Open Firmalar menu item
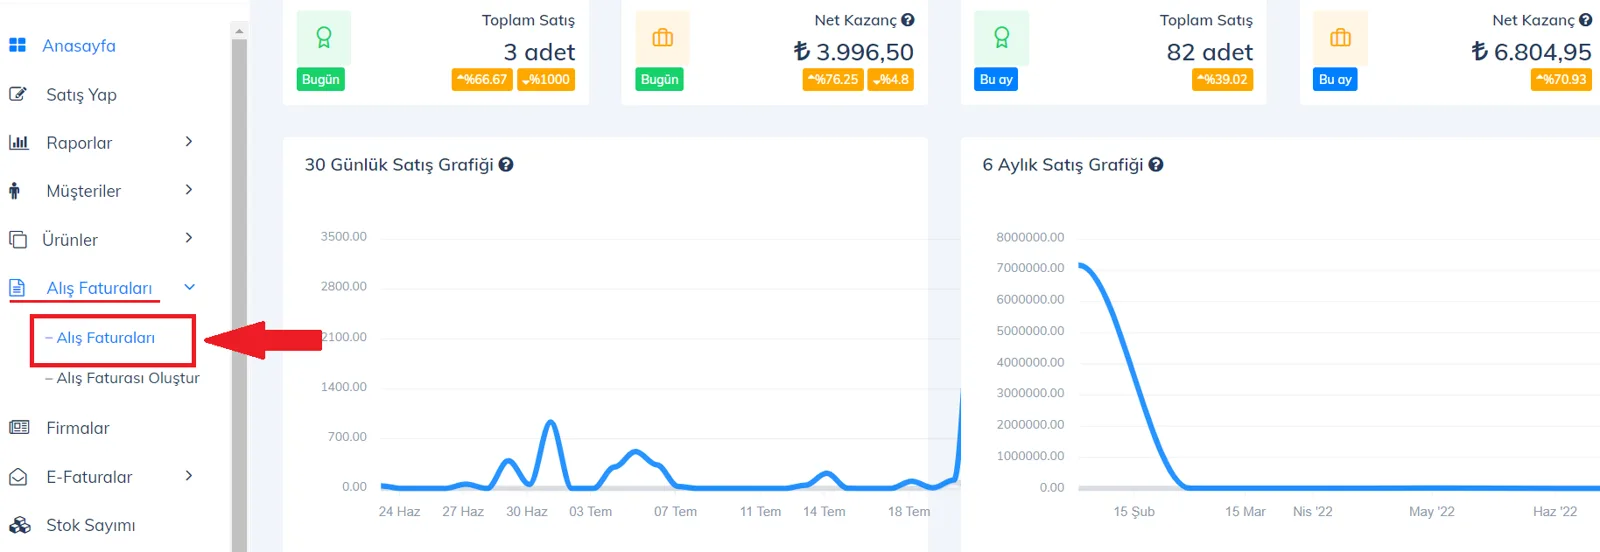 tap(78, 428)
